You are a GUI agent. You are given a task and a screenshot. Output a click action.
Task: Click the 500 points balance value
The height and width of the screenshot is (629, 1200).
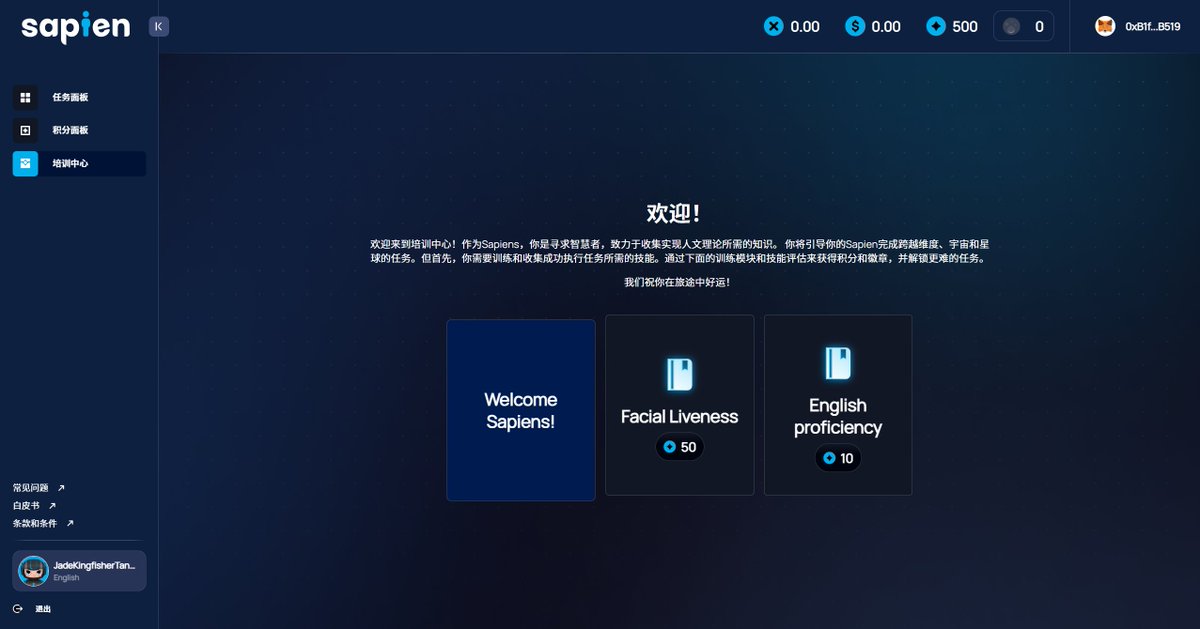click(965, 27)
